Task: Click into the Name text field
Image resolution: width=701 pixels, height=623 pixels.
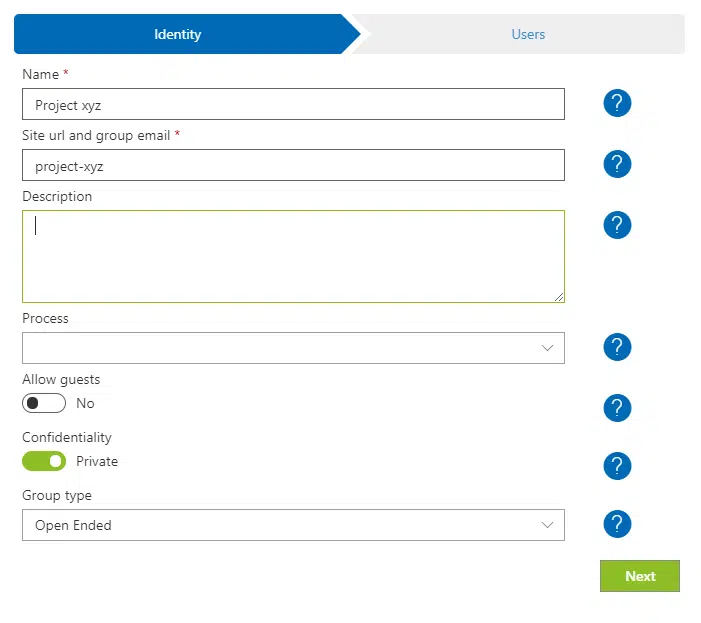Action: pos(292,104)
